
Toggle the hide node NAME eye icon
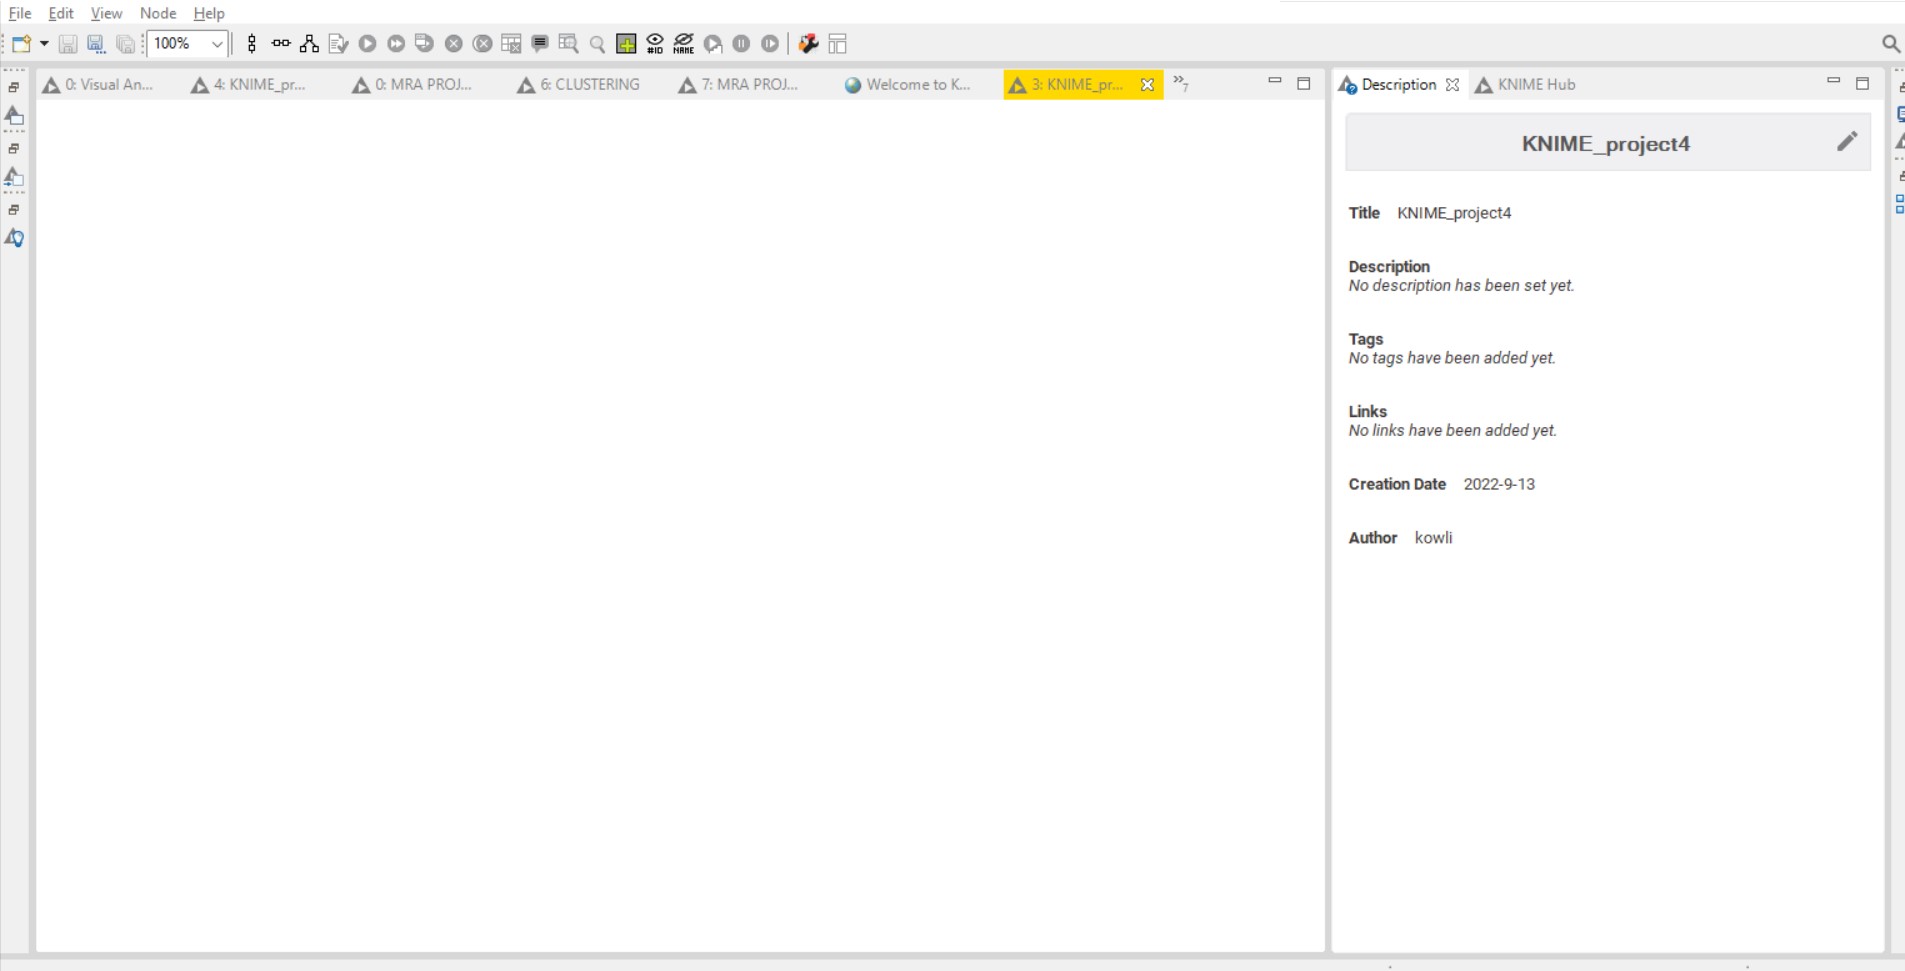[684, 44]
